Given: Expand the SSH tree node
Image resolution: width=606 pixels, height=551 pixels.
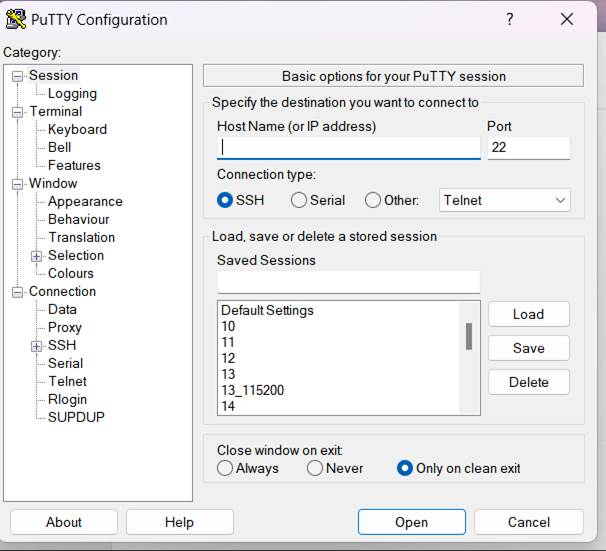Looking at the screenshot, I should pyautogui.click(x=36, y=346).
